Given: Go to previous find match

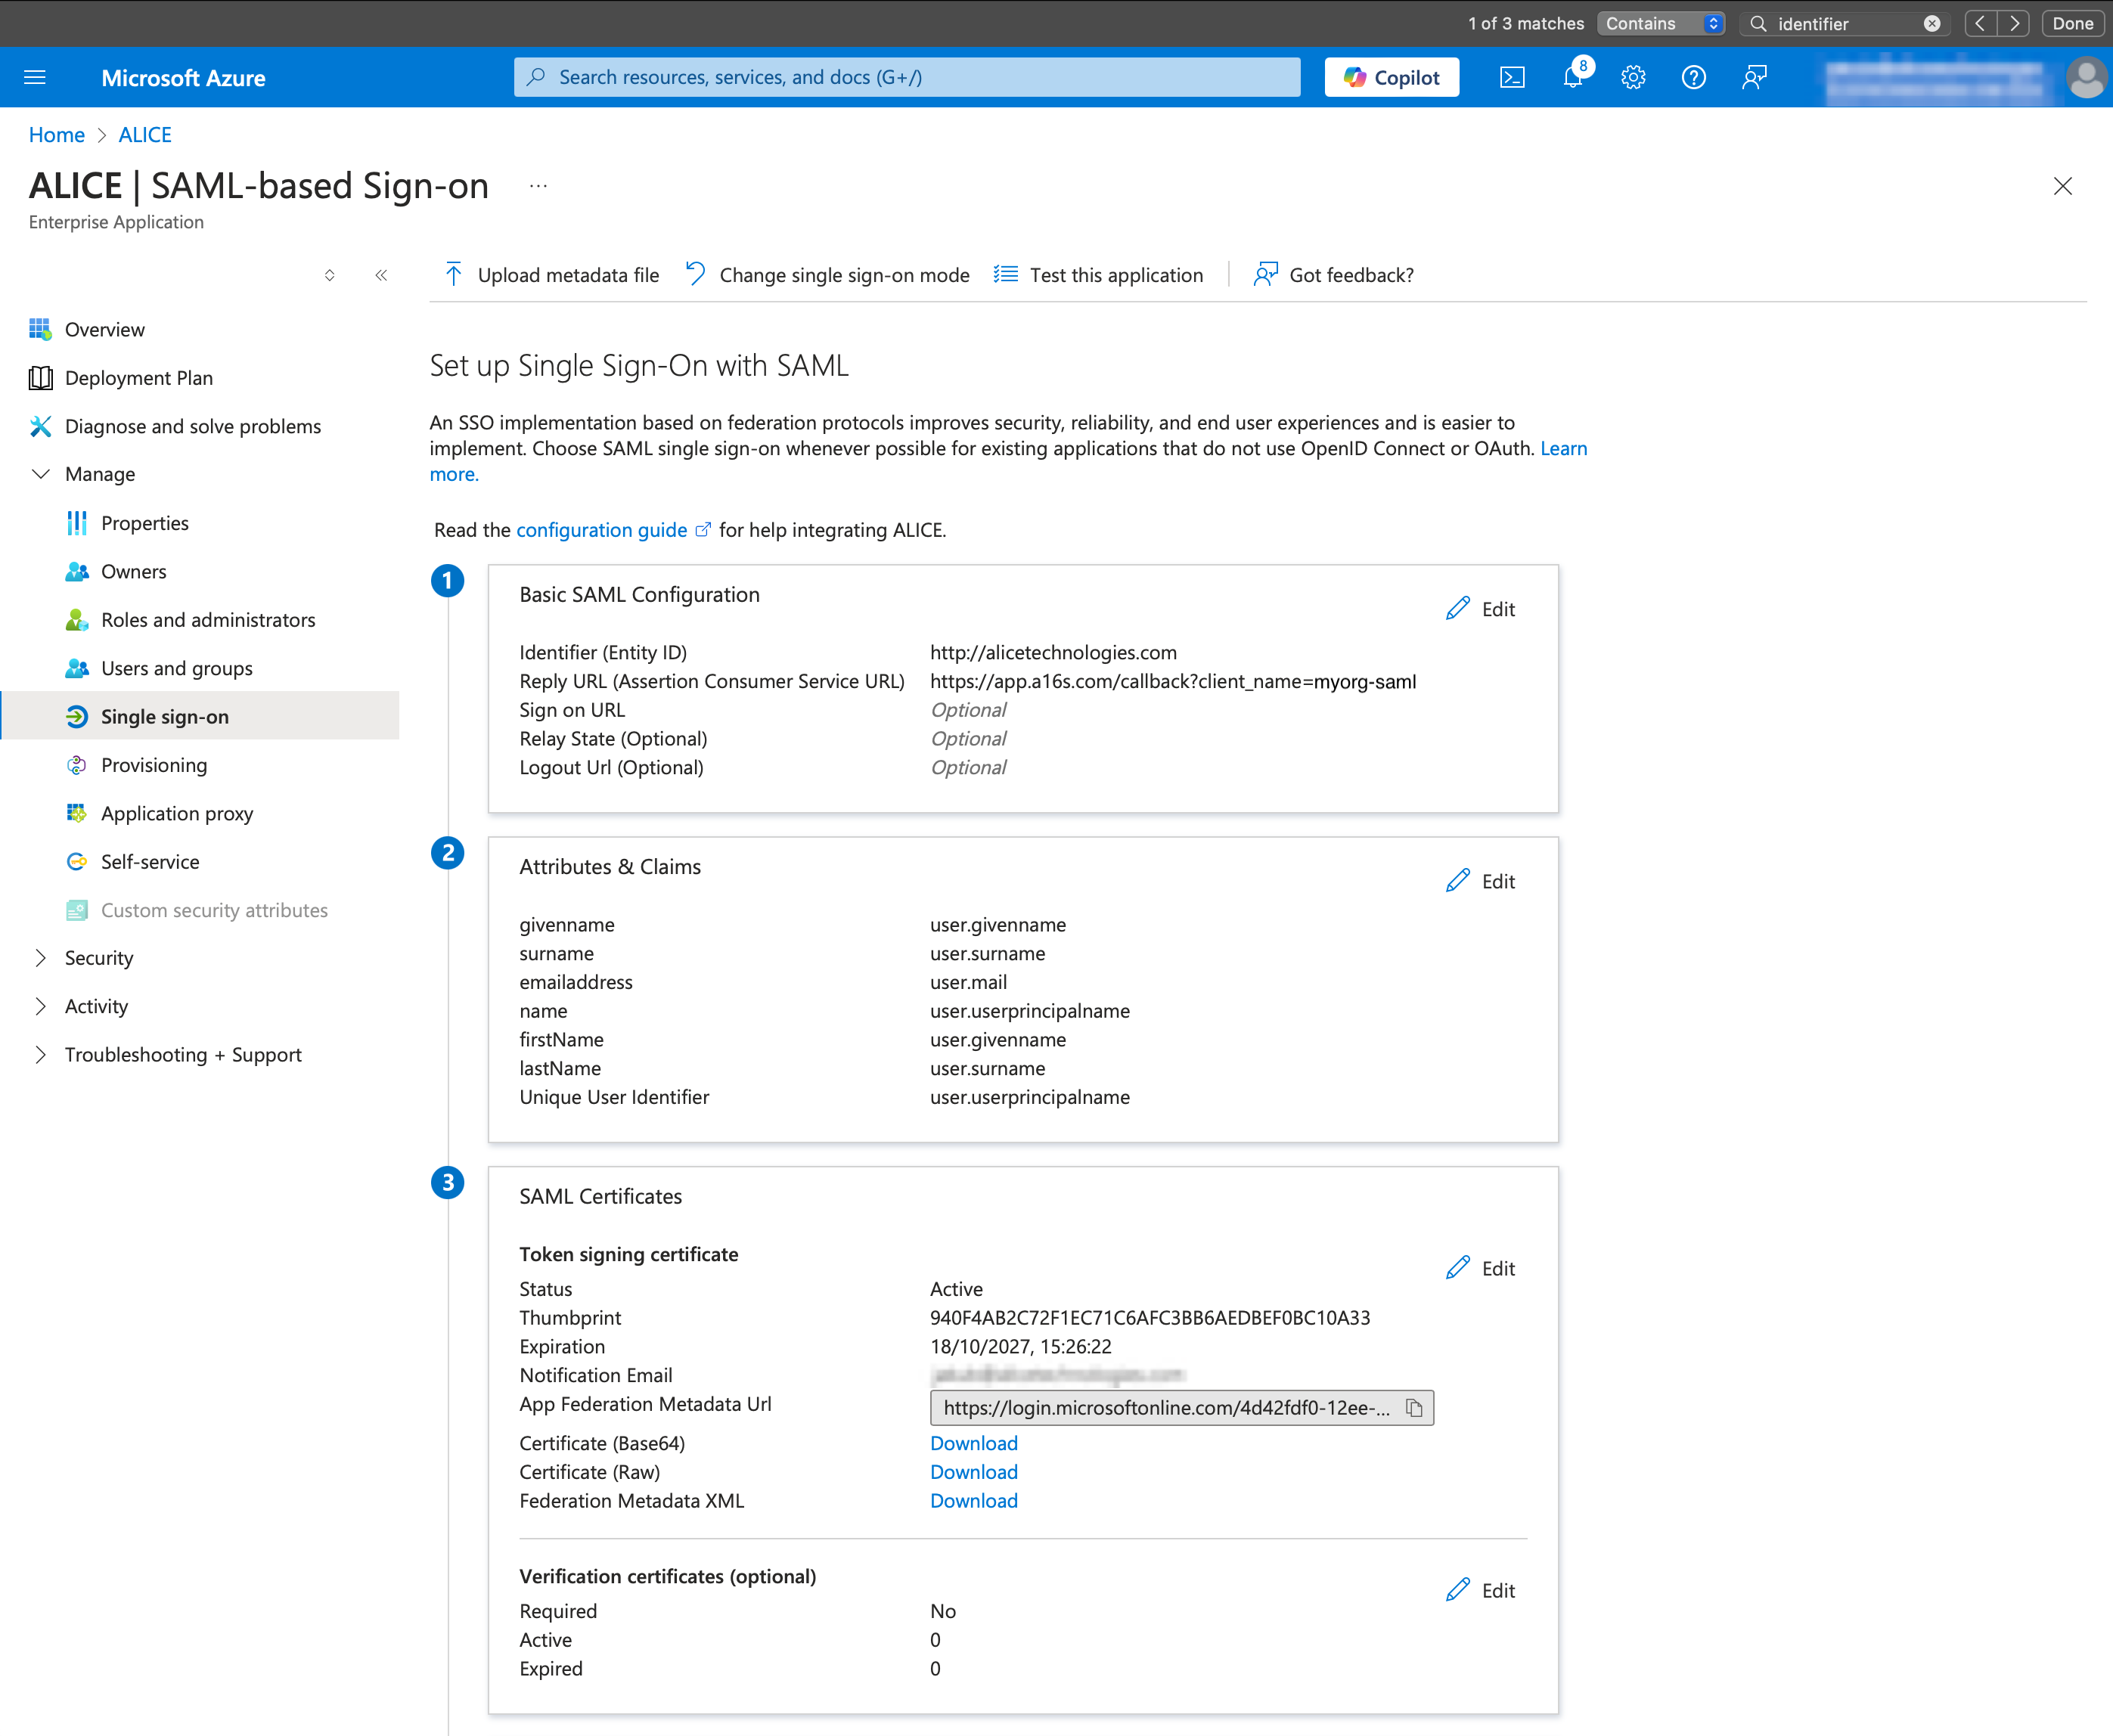Looking at the screenshot, I should [x=1980, y=23].
